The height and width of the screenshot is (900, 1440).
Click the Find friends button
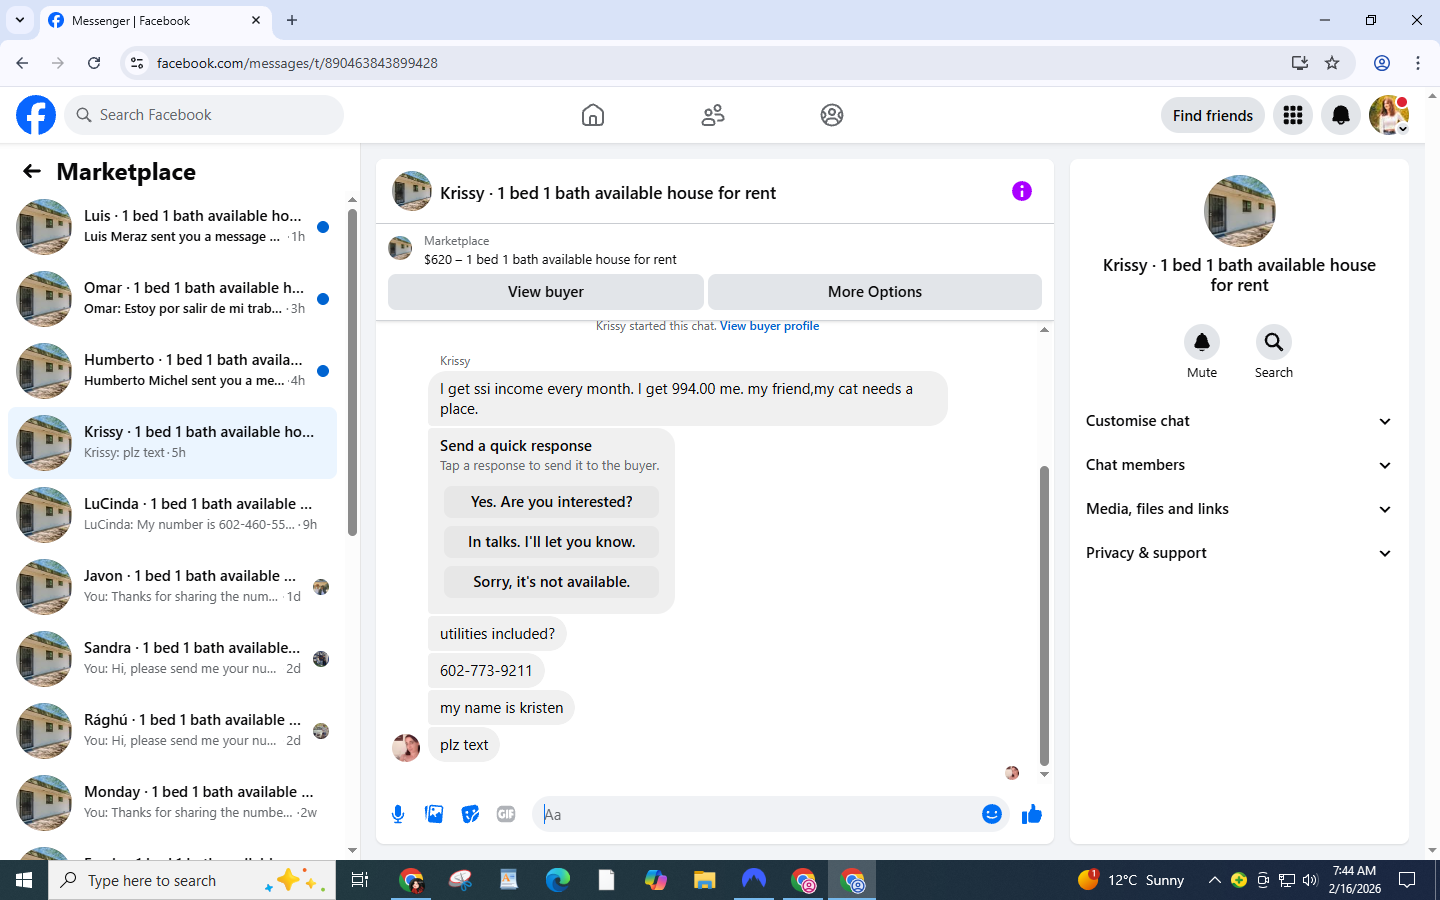tap(1213, 115)
